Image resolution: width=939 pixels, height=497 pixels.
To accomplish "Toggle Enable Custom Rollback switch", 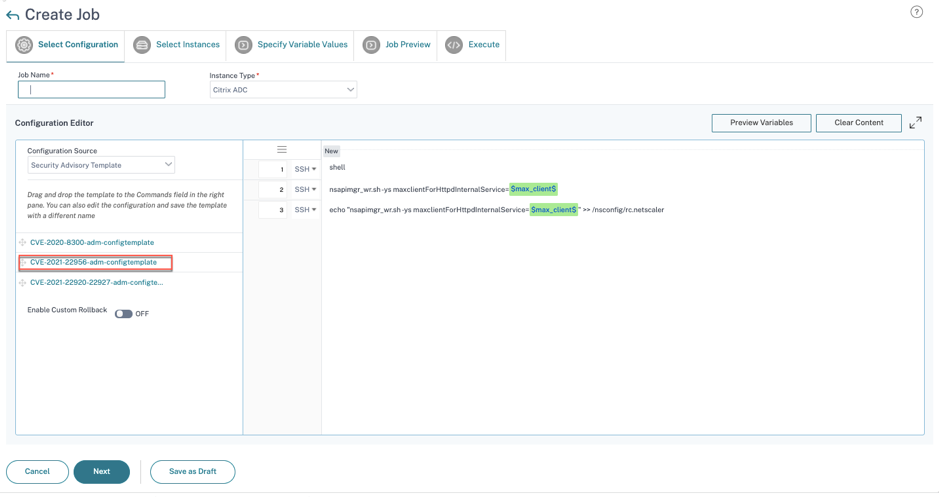I will 123,314.
